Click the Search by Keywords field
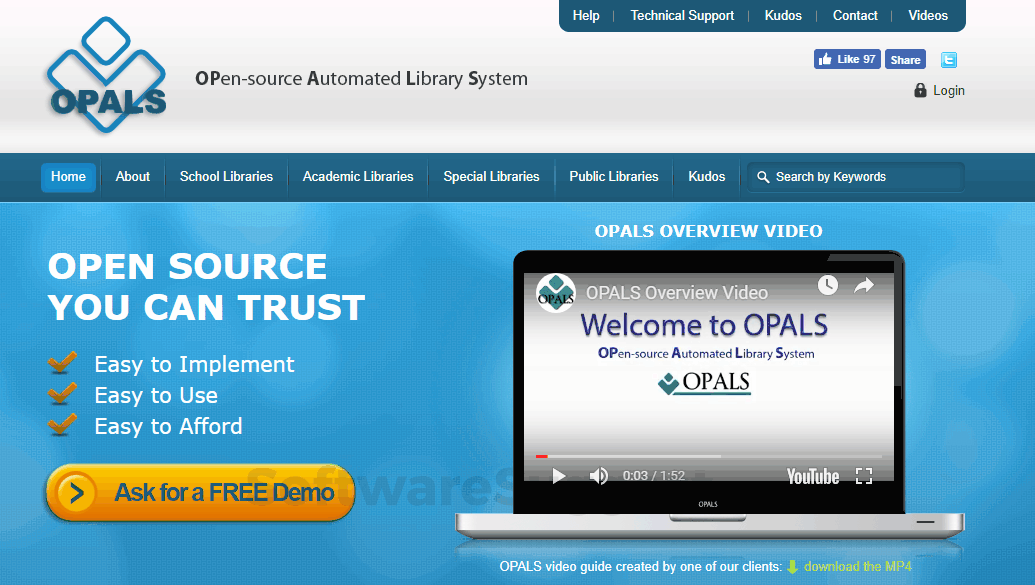 pos(856,177)
